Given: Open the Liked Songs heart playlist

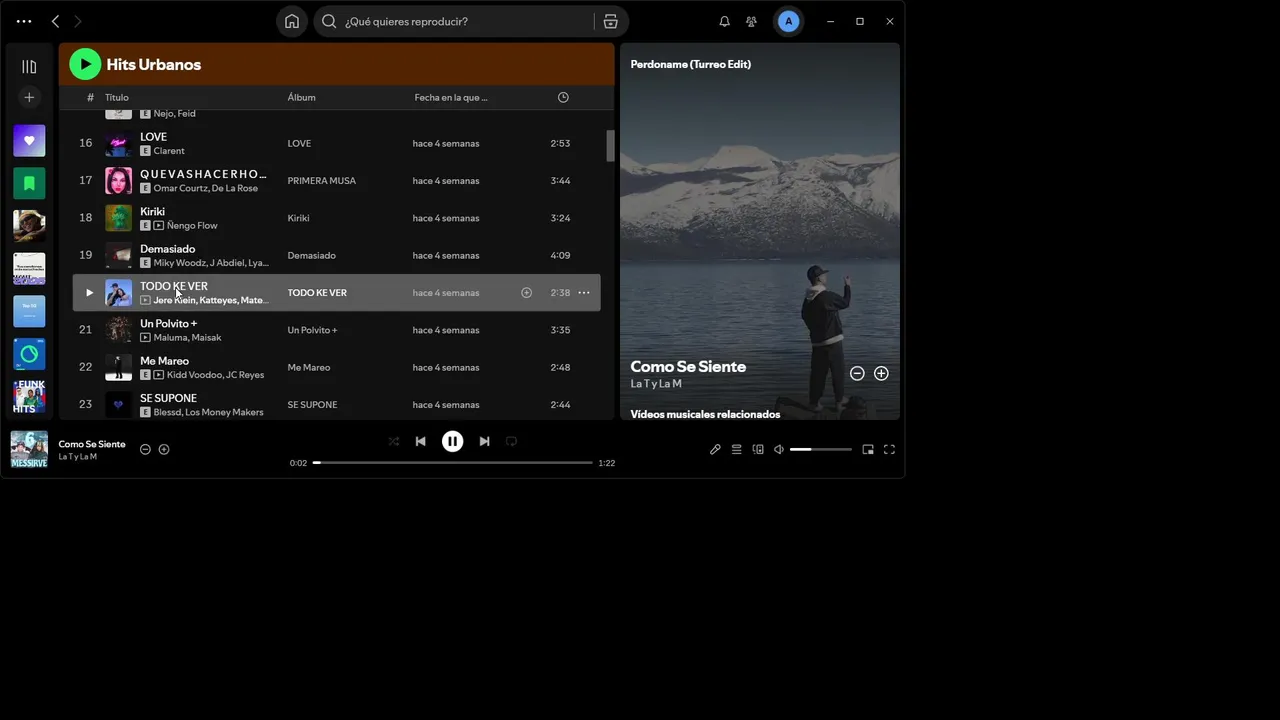Looking at the screenshot, I should point(29,141).
